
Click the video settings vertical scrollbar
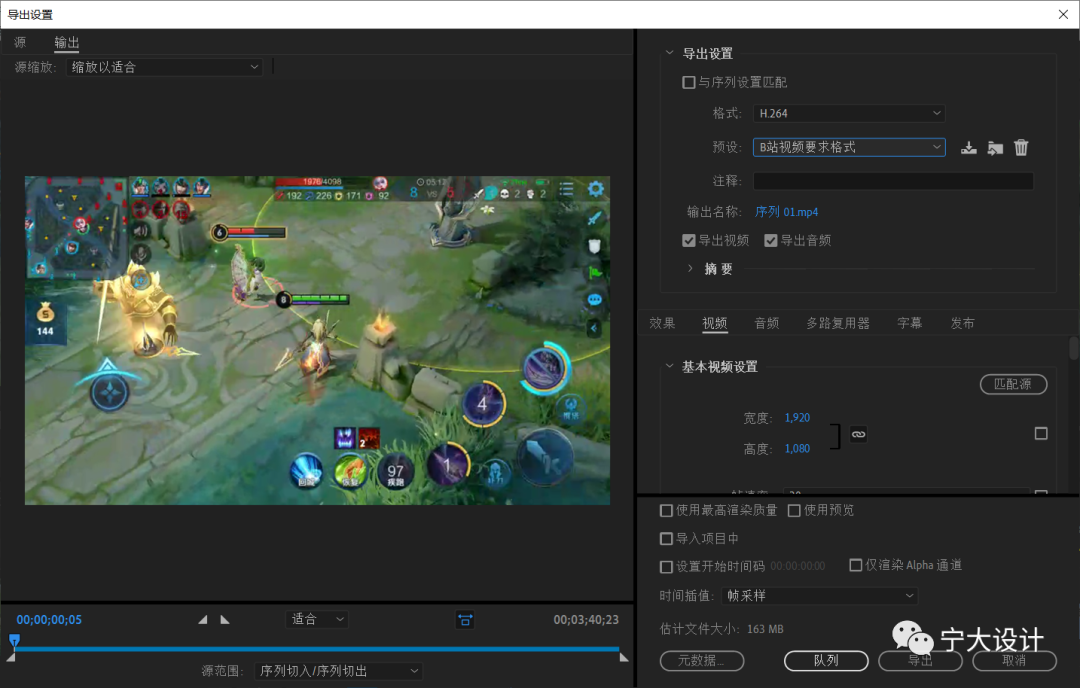1074,348
